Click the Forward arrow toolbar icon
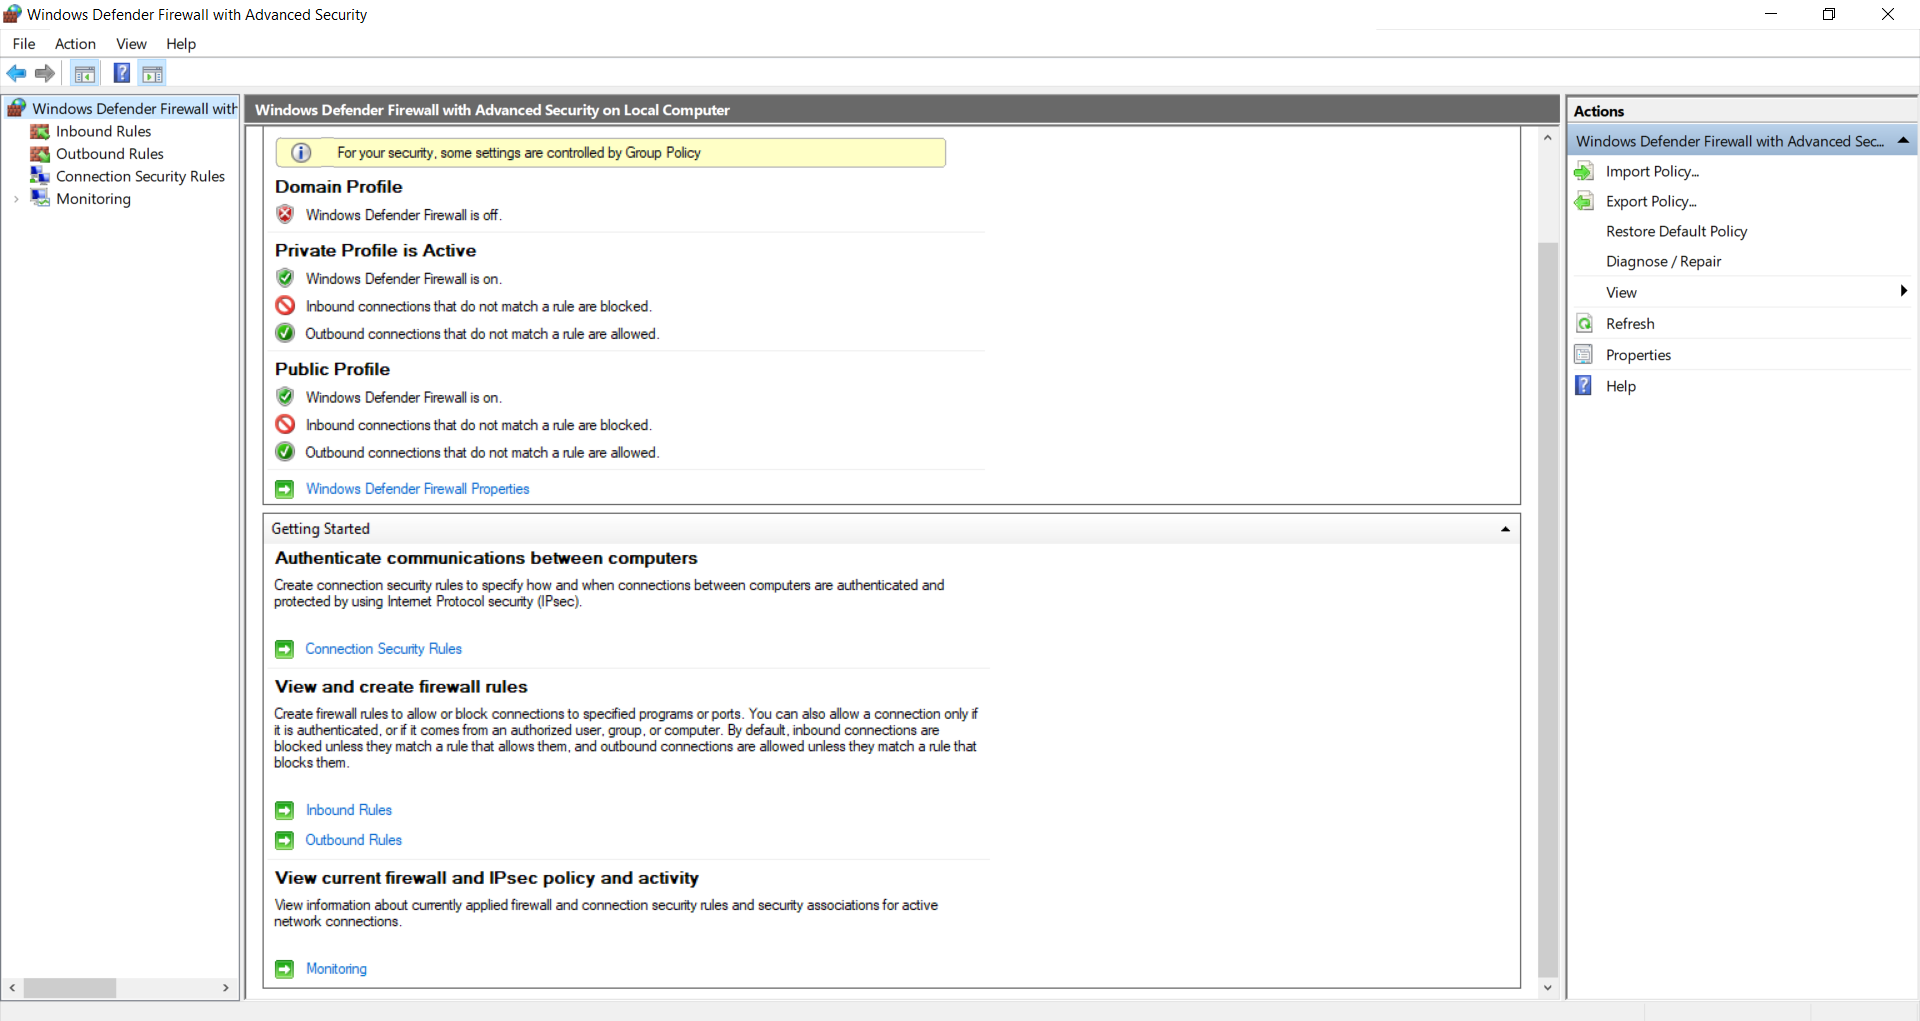Screen dimensions: 1920x1021 (x=45, y=73)
